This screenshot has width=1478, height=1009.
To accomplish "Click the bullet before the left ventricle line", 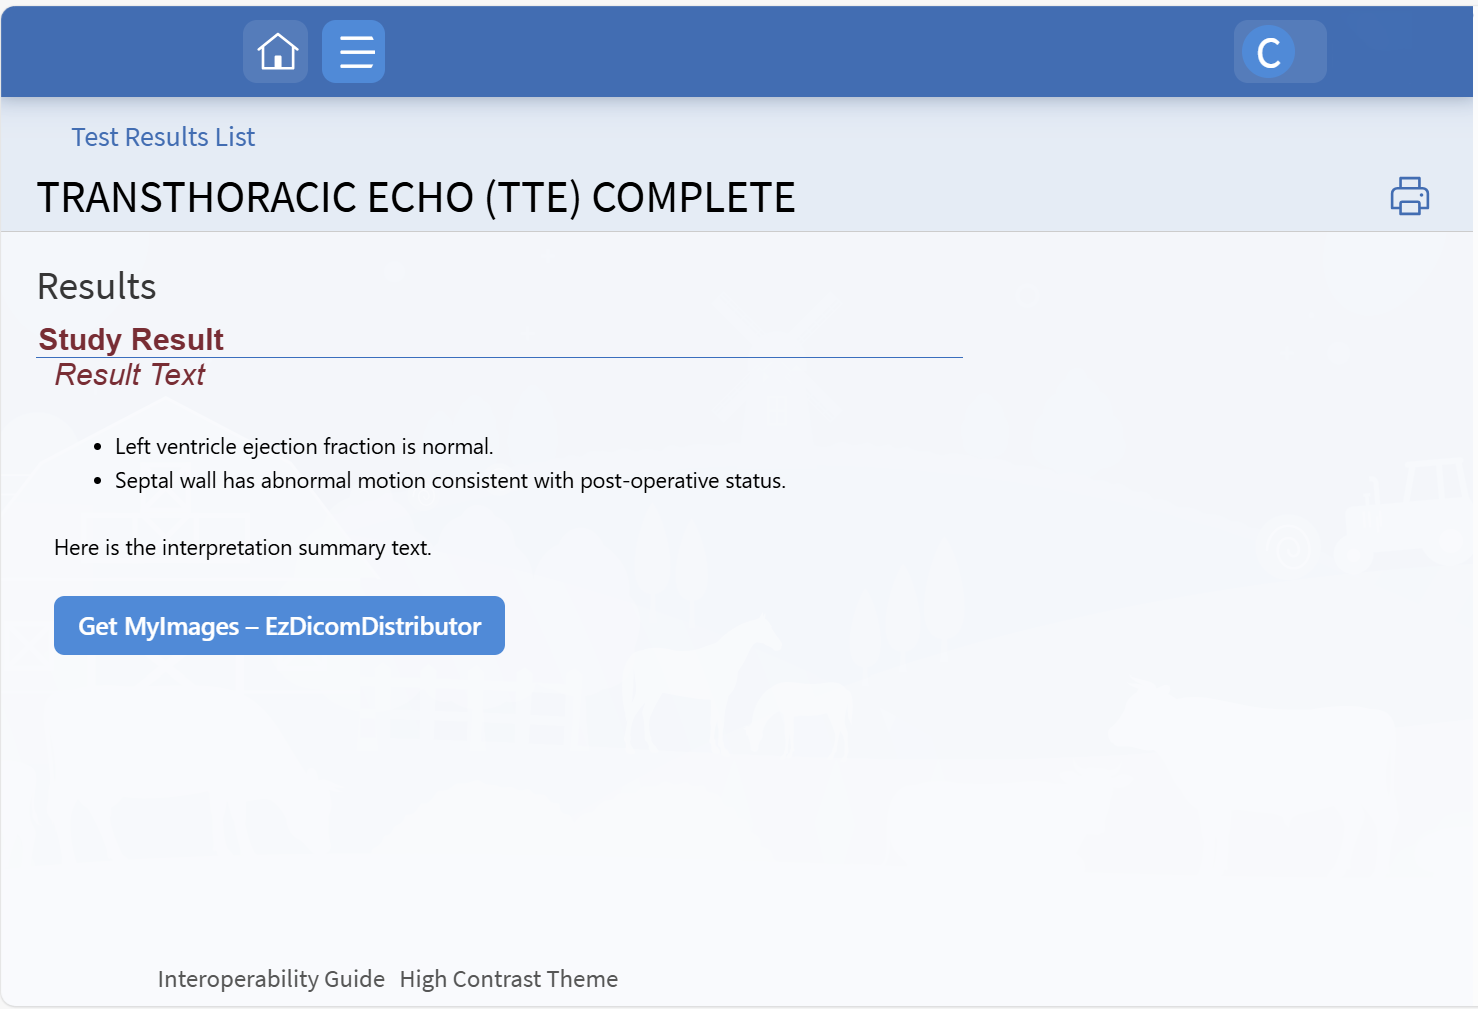I will pyautogui.click(x=98, y=448).
